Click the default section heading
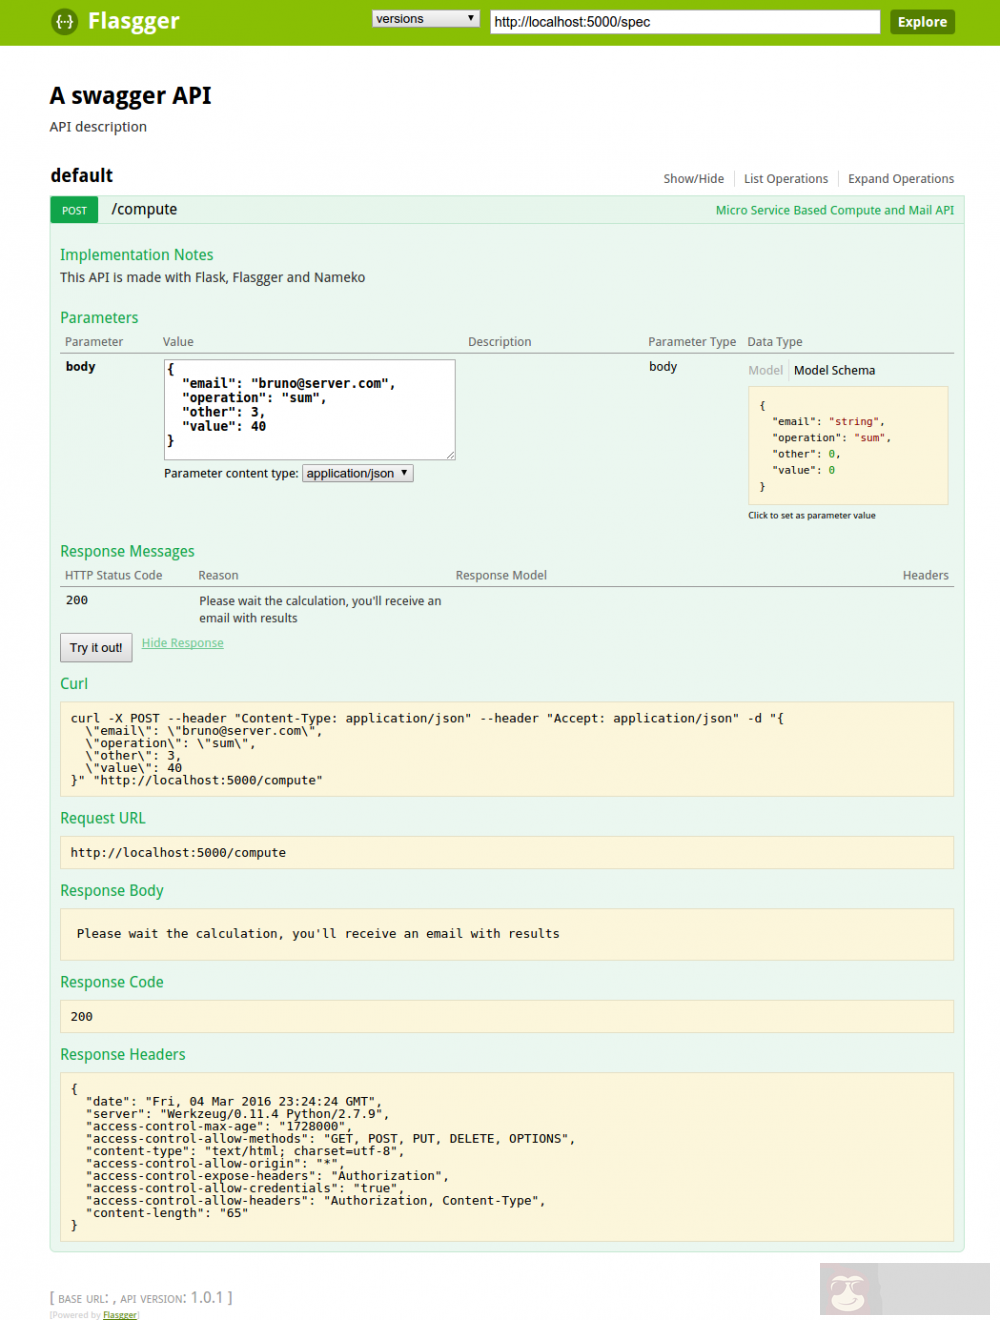 (x=82, y=175)
